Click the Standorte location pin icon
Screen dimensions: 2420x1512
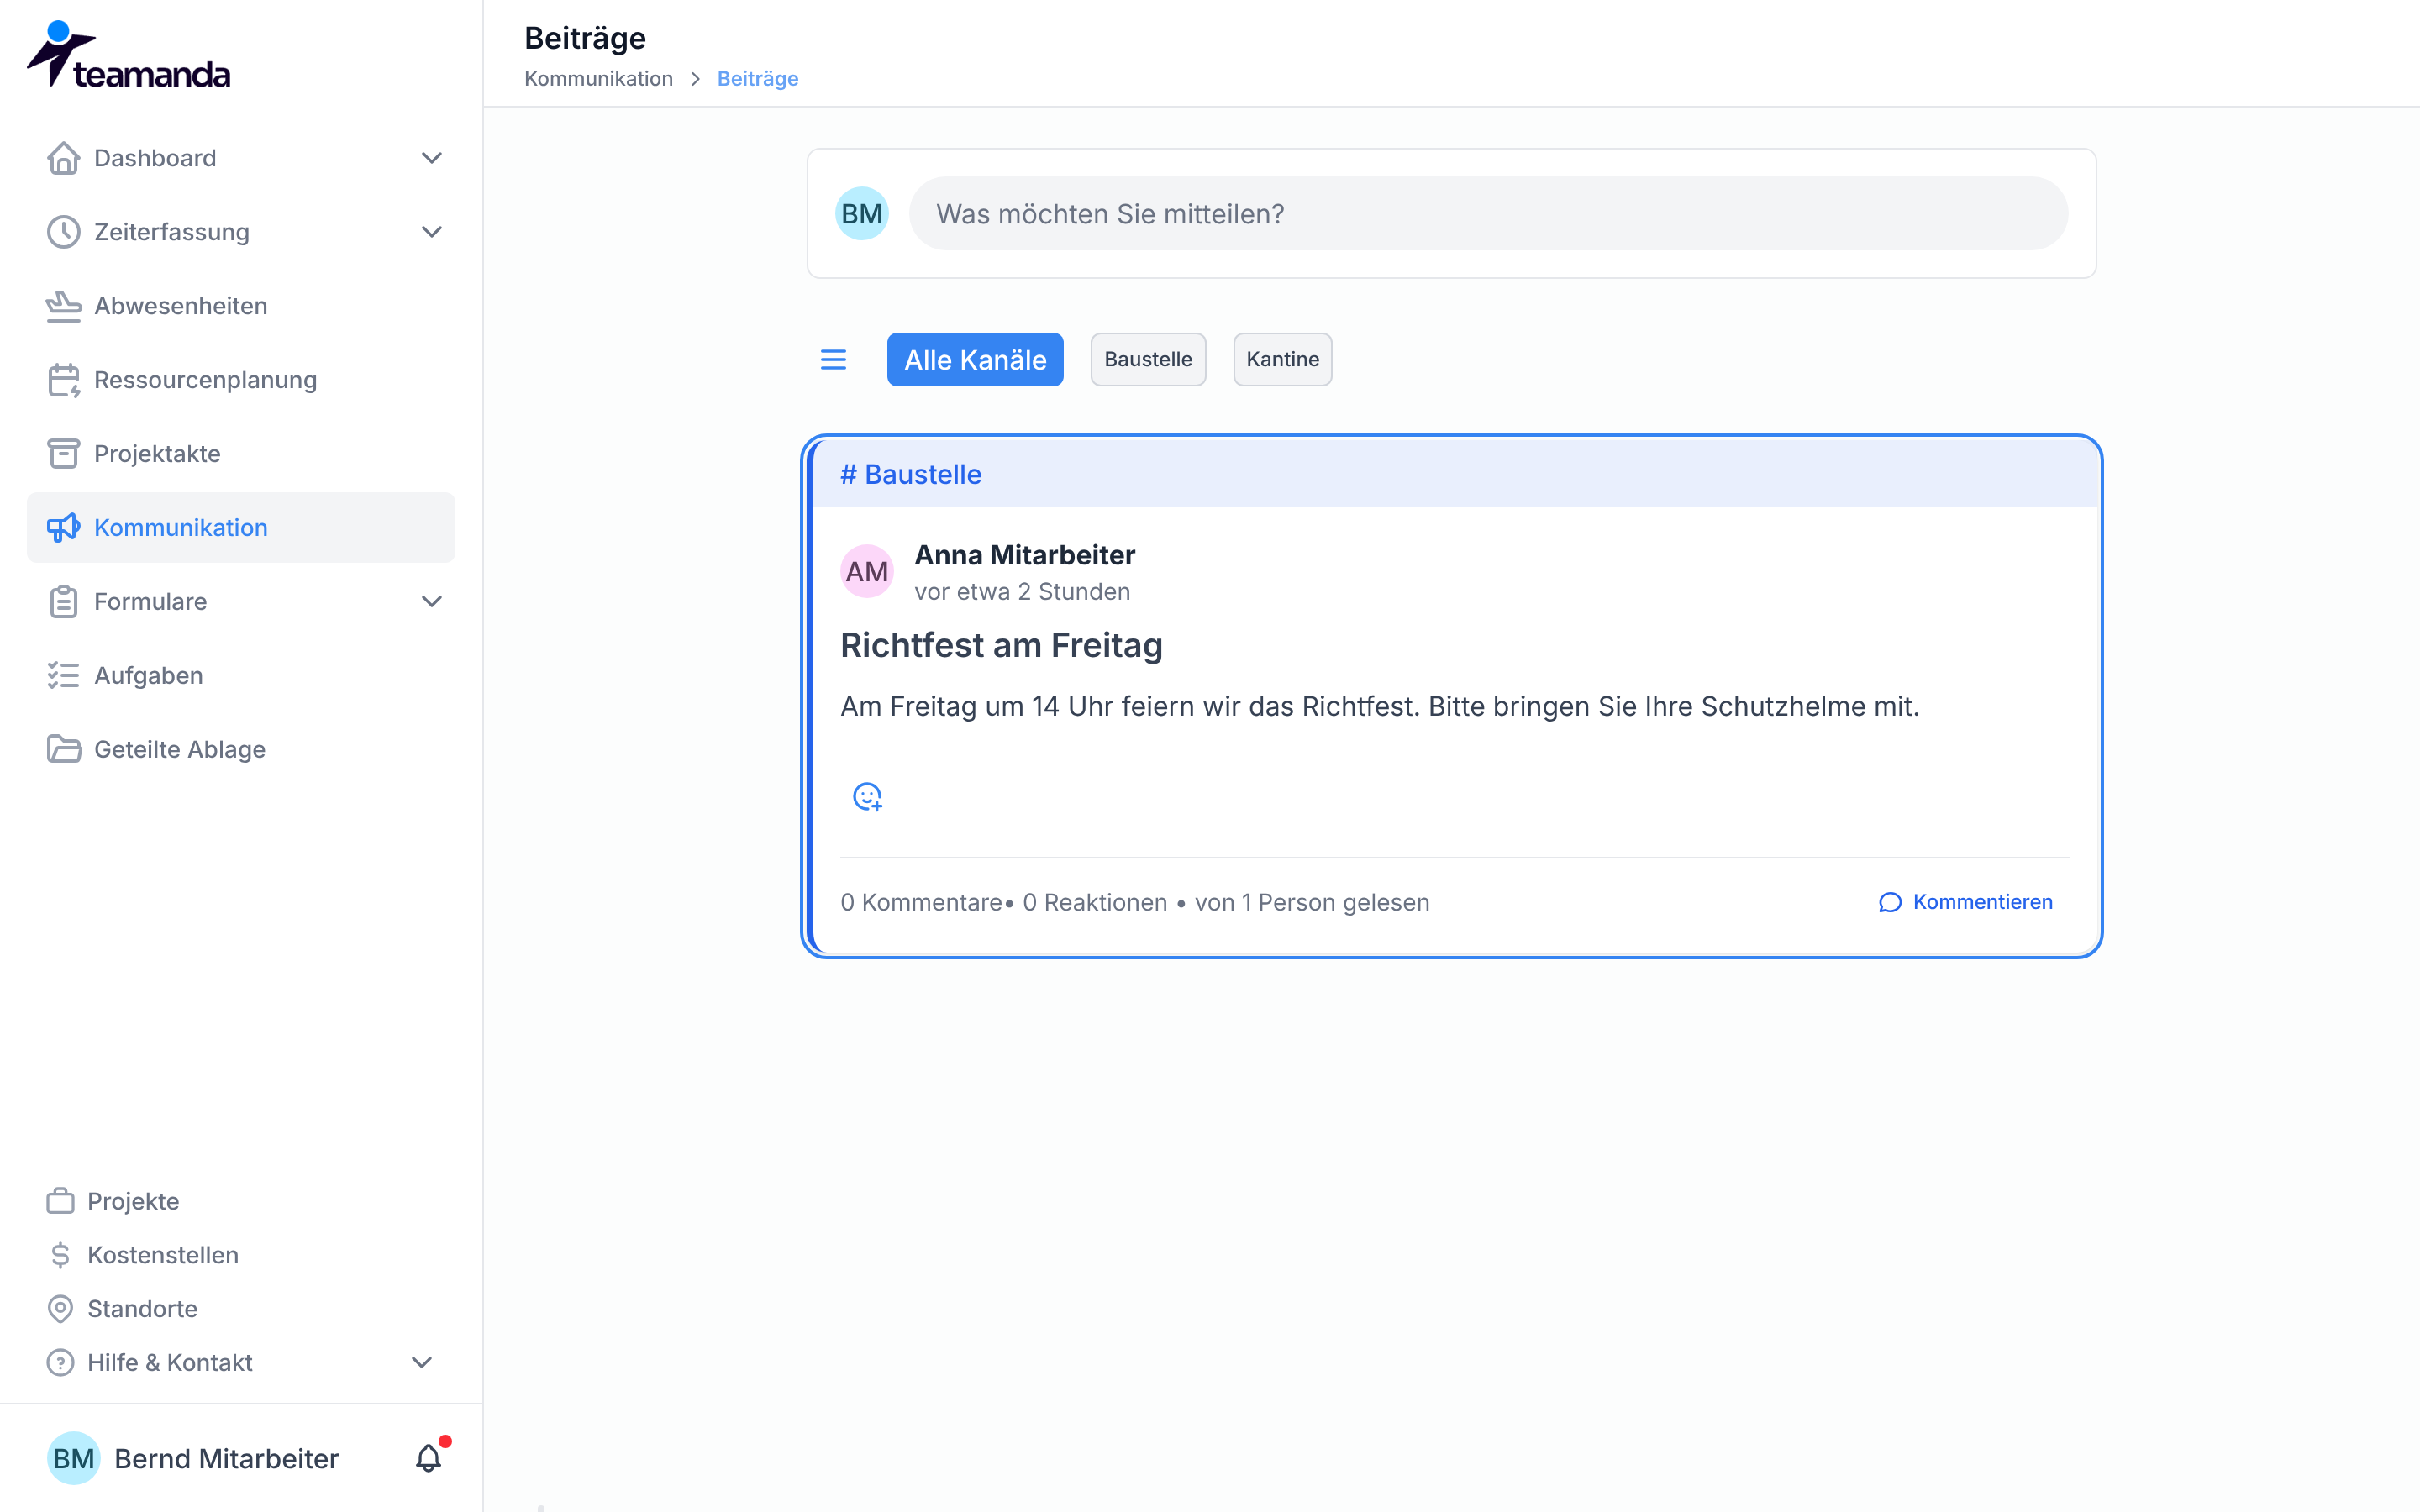60,1309
